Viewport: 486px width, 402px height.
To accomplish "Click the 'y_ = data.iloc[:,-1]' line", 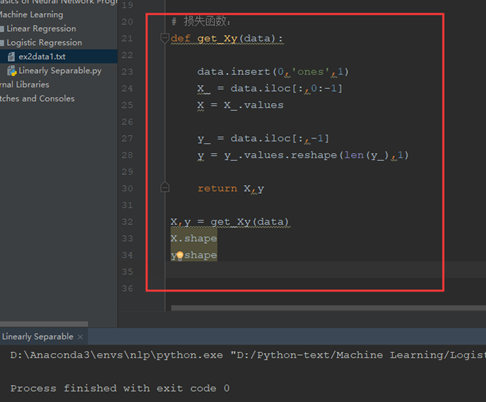I will pos(263,139).
